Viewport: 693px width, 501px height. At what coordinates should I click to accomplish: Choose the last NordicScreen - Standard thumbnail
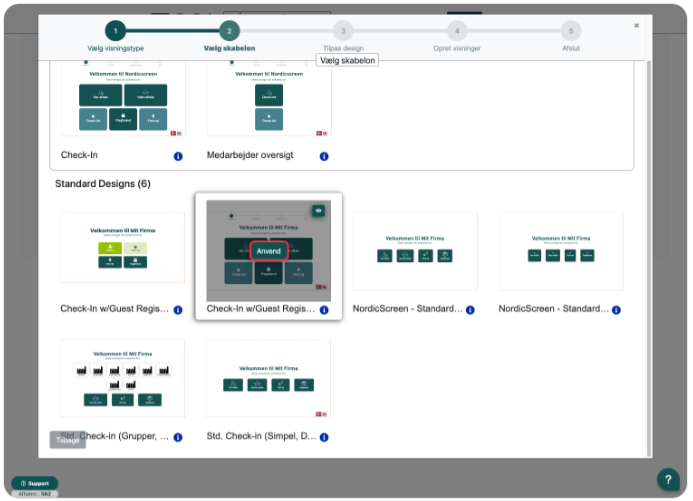pos(561,250)
